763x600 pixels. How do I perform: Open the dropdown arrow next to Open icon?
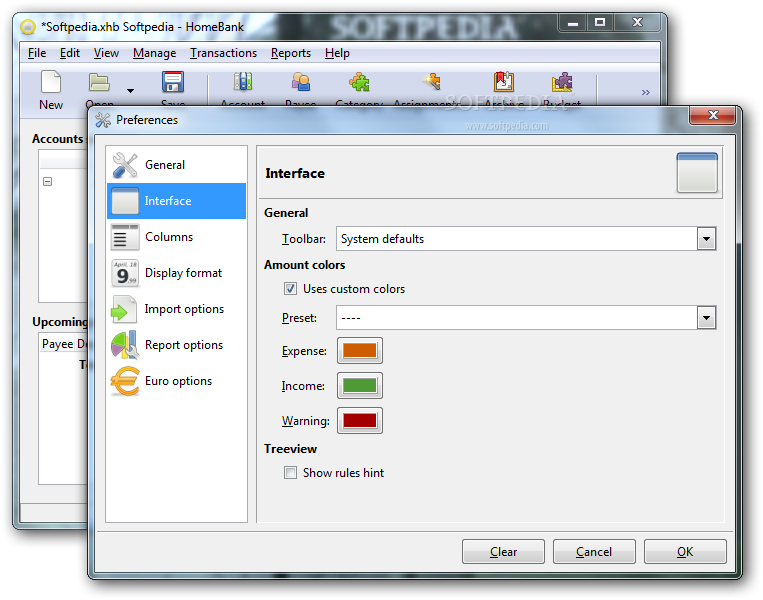click(x=130, y=91)
